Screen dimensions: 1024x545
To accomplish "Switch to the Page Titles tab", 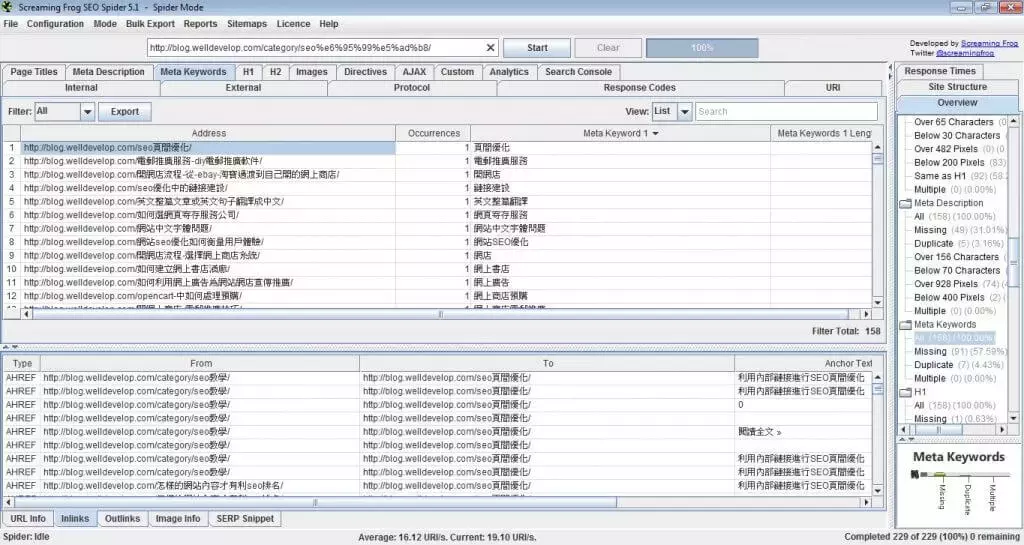I will tap(33, 72).
